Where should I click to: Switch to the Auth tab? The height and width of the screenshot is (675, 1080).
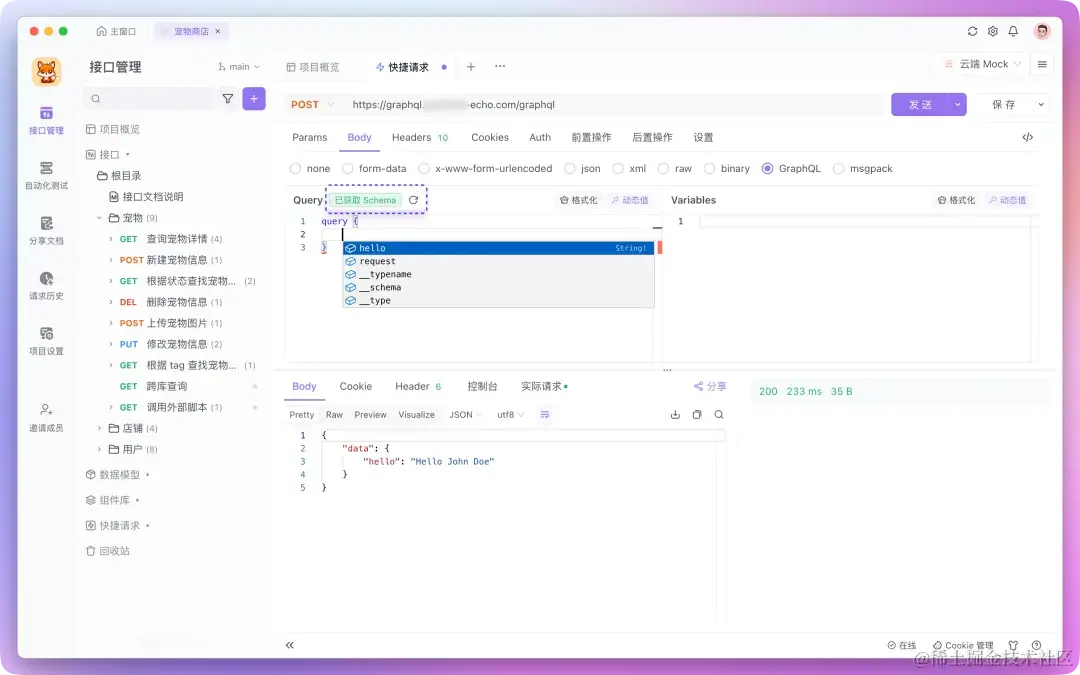click(x=540, y=137)
